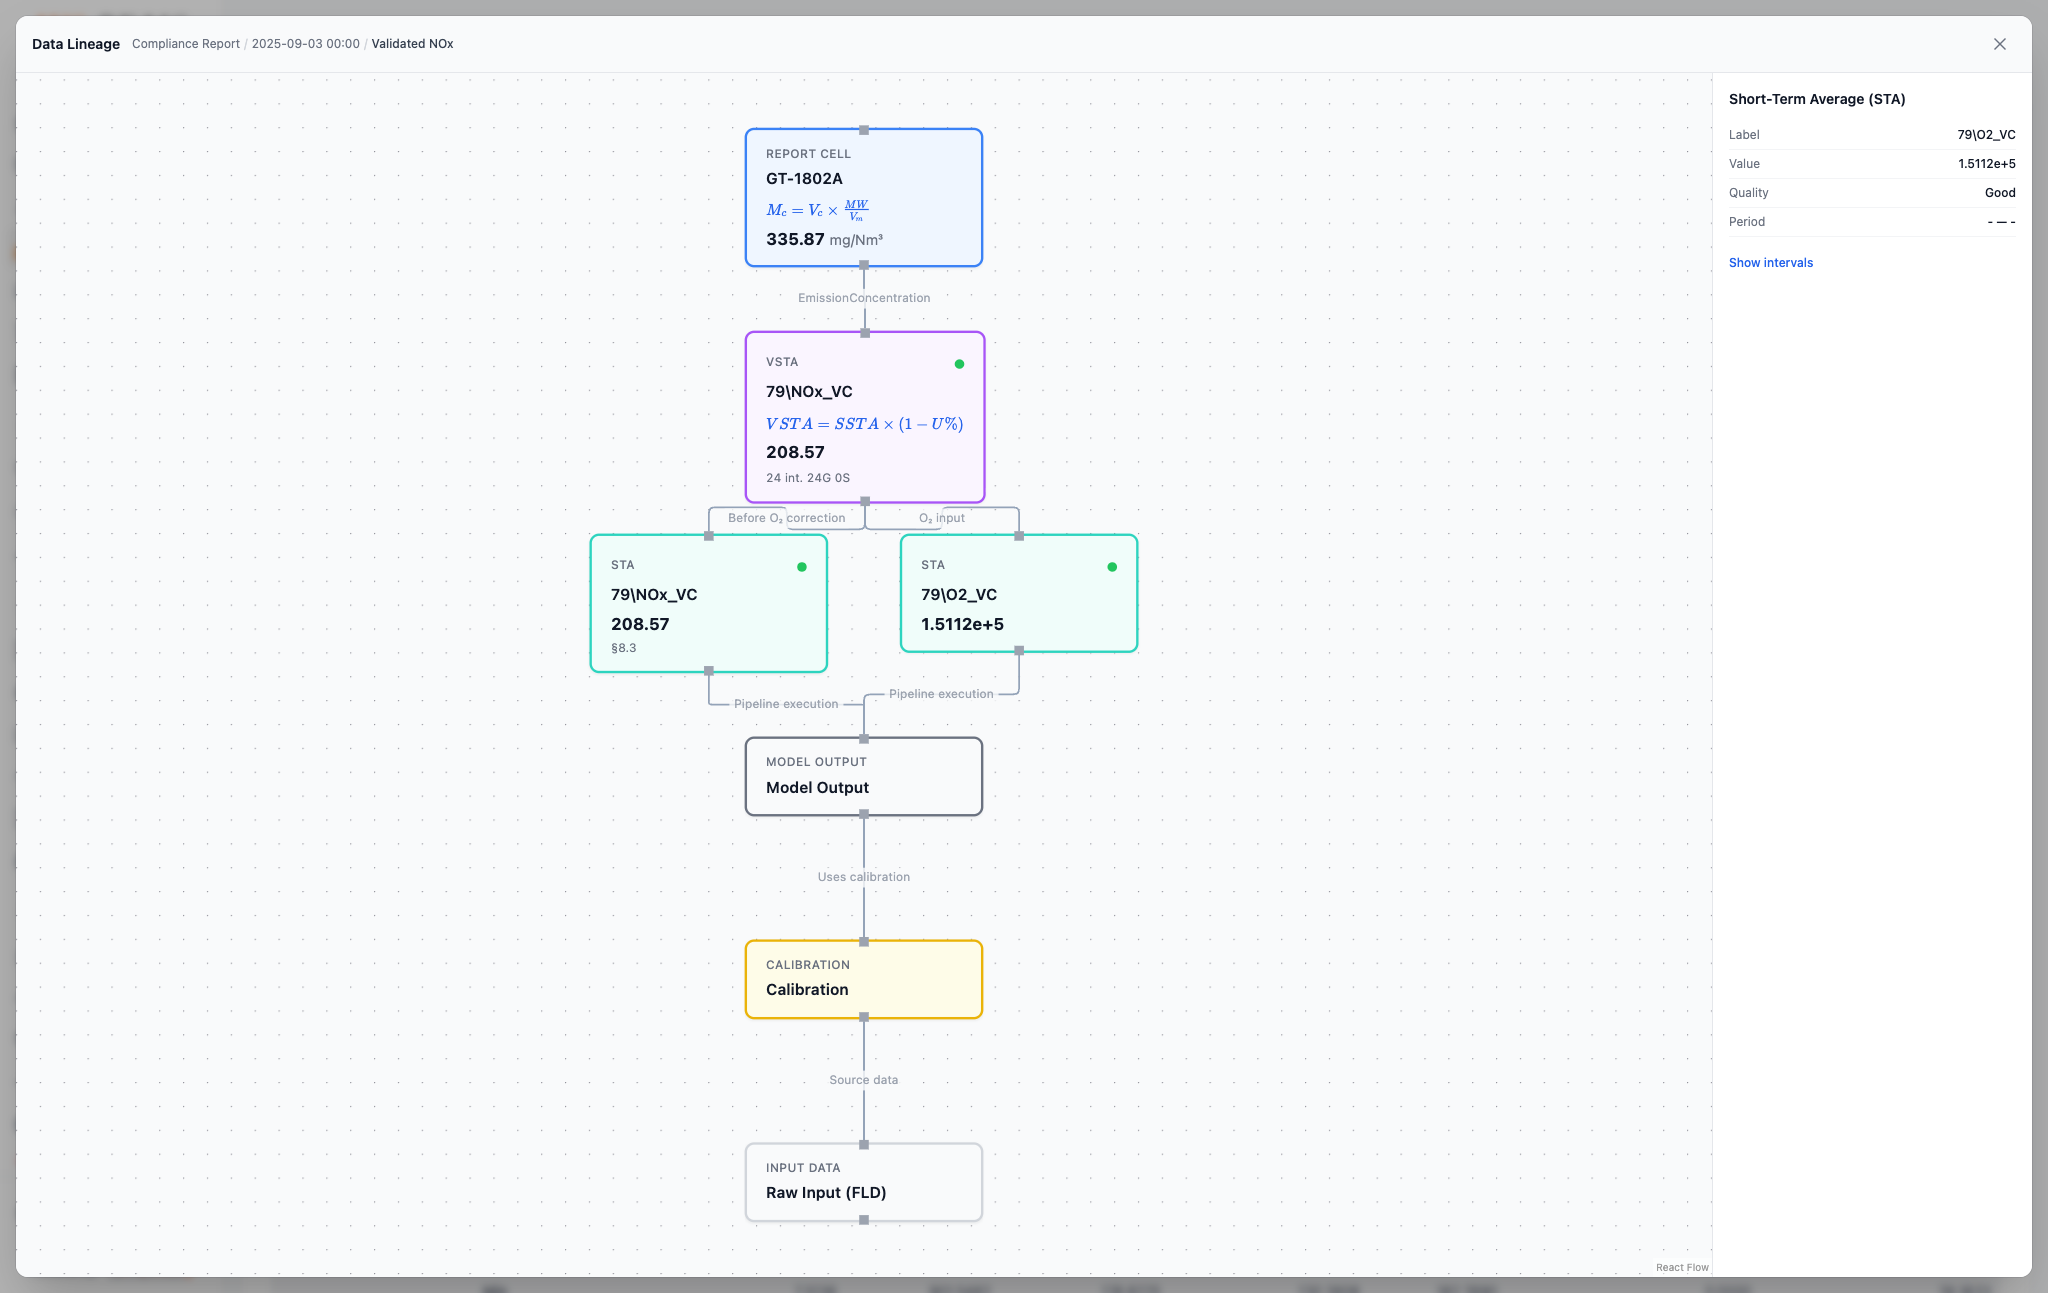Select the Raw Input (FLD) node

pyautogui.click(x=864, y=1182)
